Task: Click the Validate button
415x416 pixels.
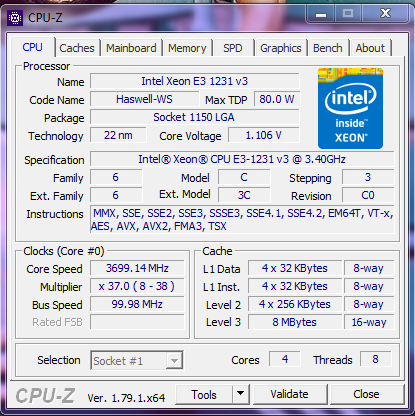Action: click(289, 395)
